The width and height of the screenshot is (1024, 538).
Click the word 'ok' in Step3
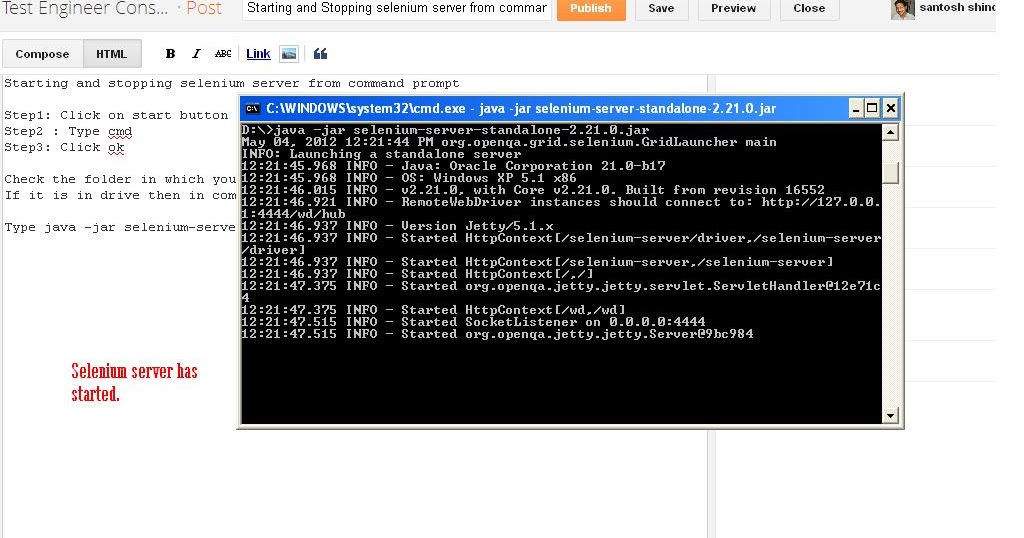pyautogui.click(x=116, y=148)
